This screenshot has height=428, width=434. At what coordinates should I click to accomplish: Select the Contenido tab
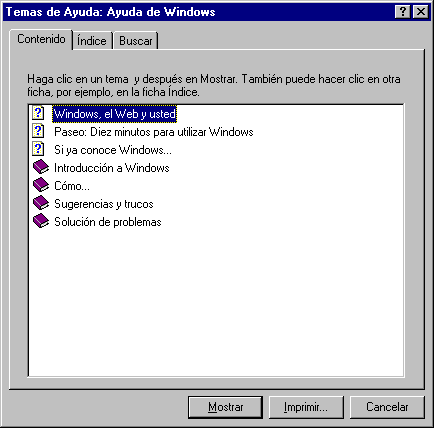(41, 39)
